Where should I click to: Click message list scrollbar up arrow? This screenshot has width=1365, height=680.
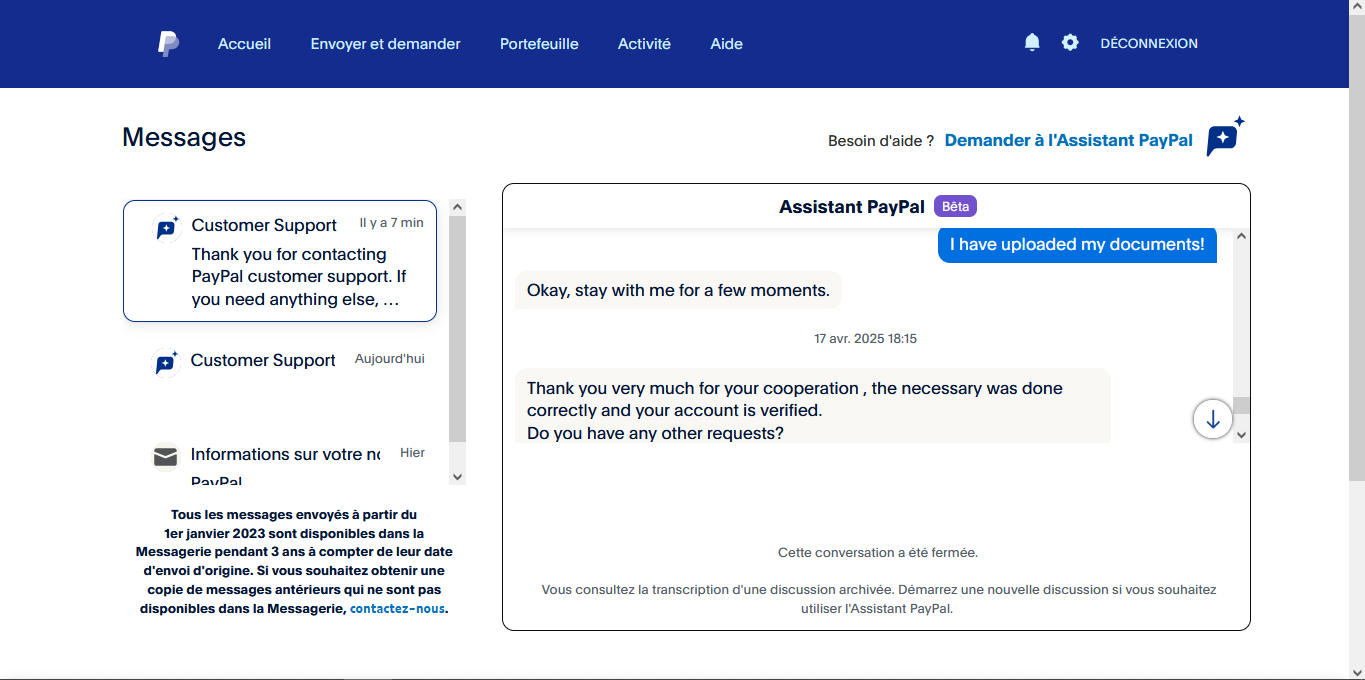click(x=458, y=207)
